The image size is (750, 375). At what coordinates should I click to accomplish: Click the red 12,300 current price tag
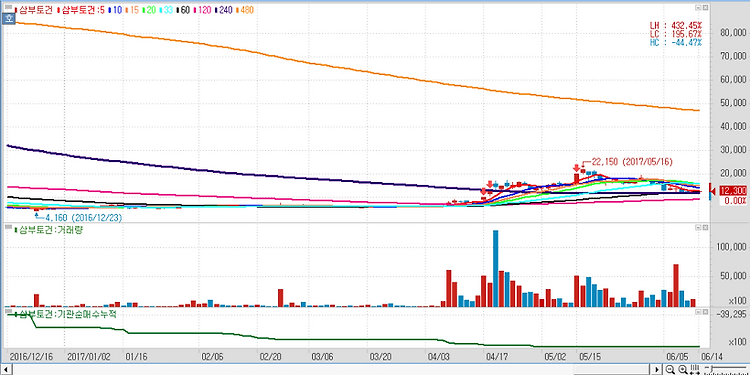pyautogui.click(x=732, y=191)
